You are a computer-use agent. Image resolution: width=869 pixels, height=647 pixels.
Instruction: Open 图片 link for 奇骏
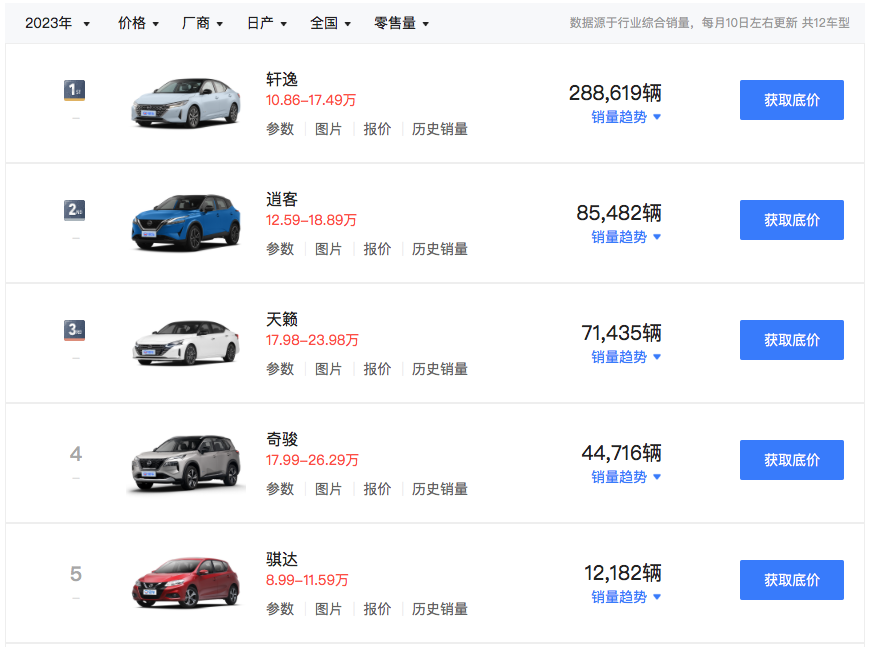point(328,489)
